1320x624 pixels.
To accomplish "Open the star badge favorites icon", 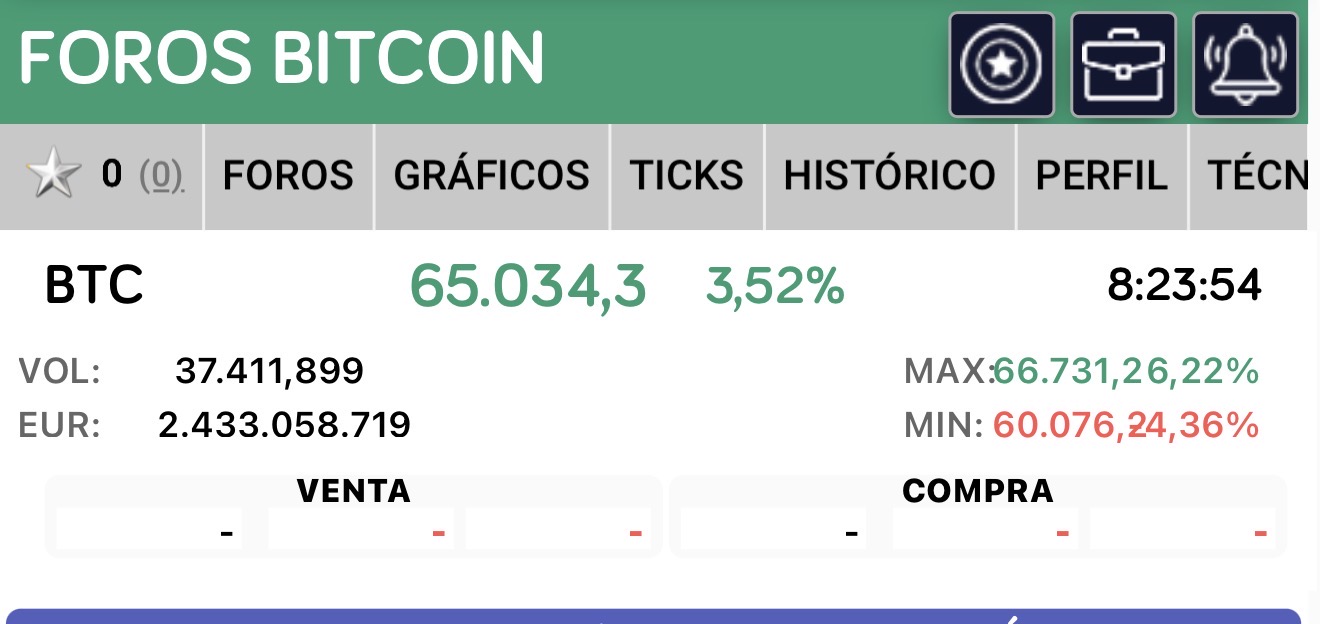I will 1002,65.
